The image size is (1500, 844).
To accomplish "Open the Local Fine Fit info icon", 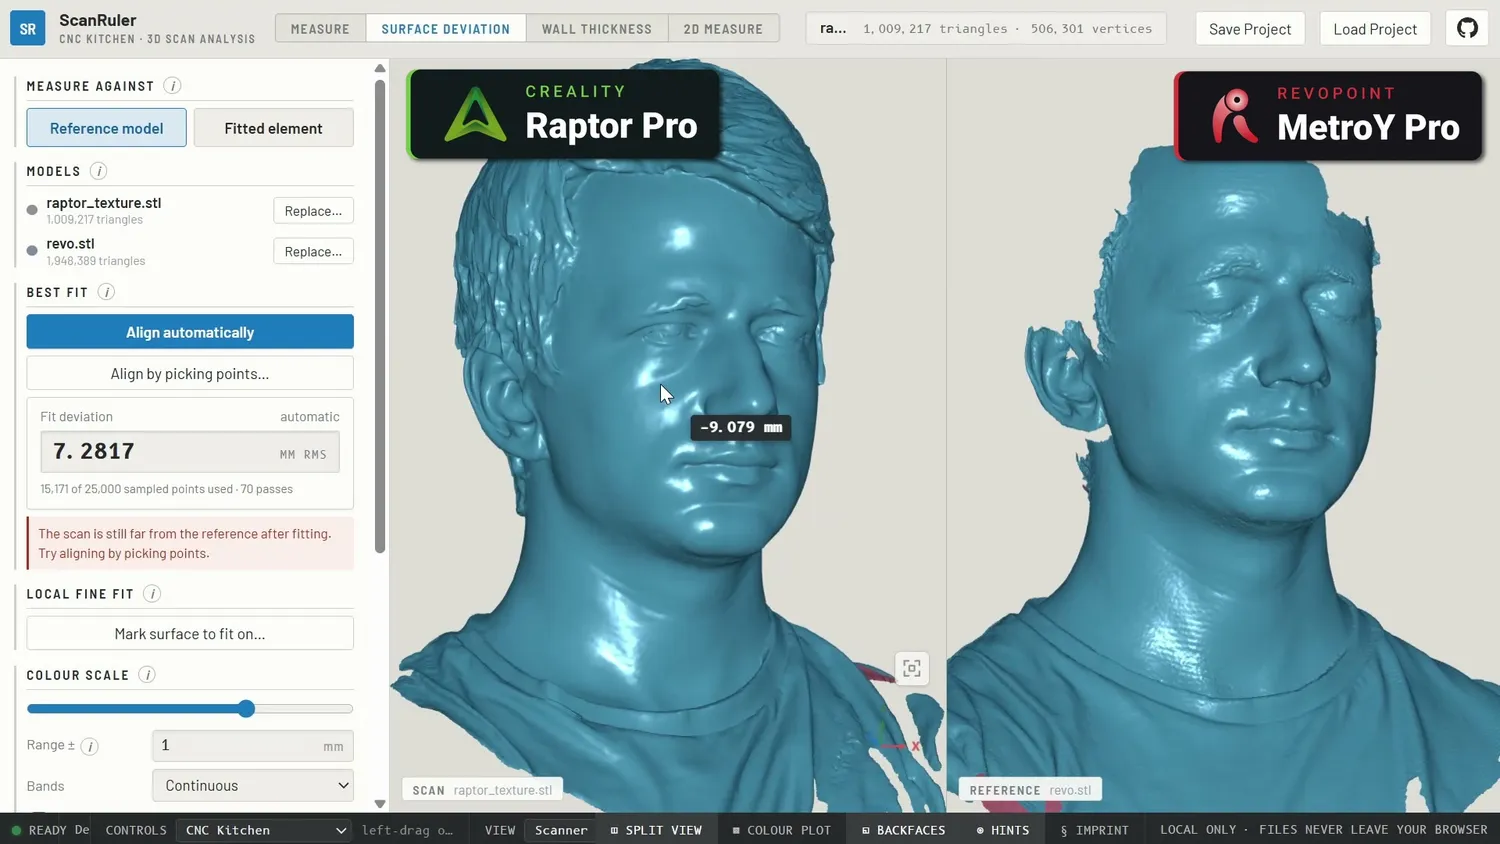I will tap(152, 594).
